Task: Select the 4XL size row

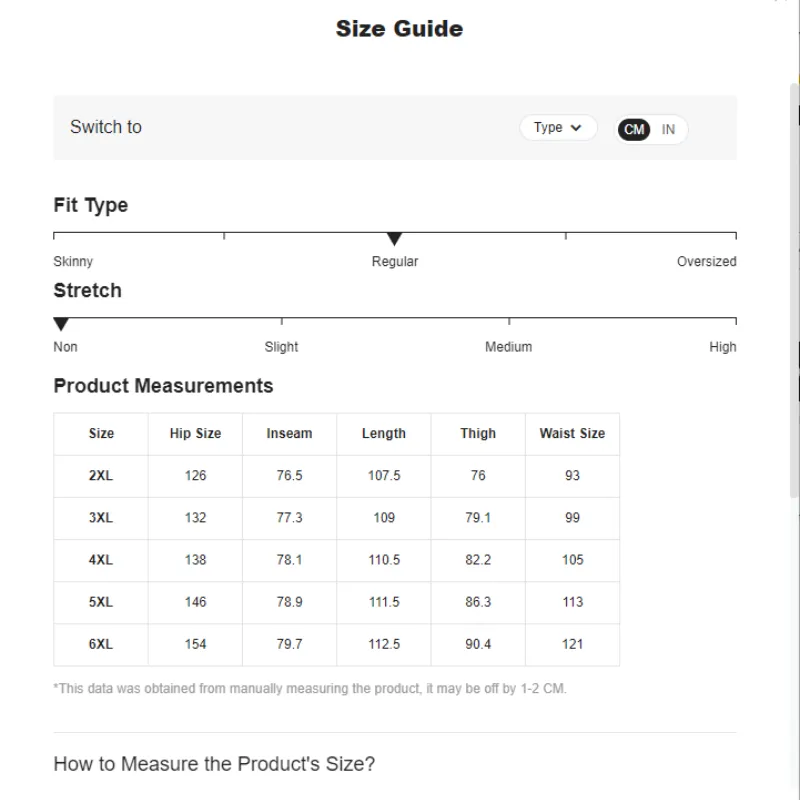Action: pos(101,560)
